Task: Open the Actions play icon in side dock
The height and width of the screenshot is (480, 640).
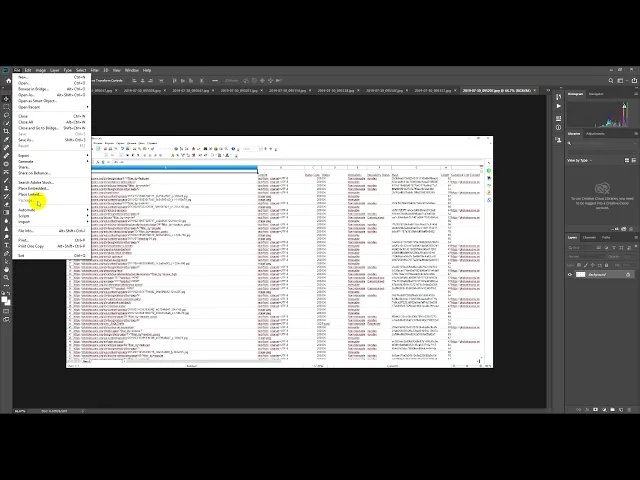Action: click(558, 106)
